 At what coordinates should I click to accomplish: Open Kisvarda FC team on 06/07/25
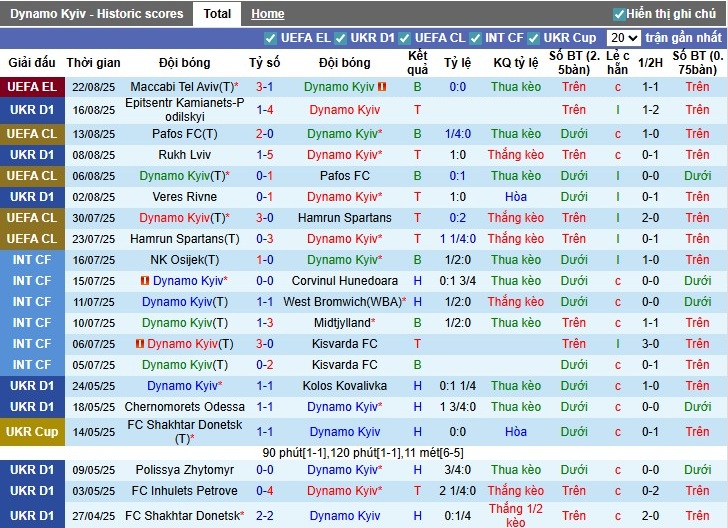coord(344,344)
